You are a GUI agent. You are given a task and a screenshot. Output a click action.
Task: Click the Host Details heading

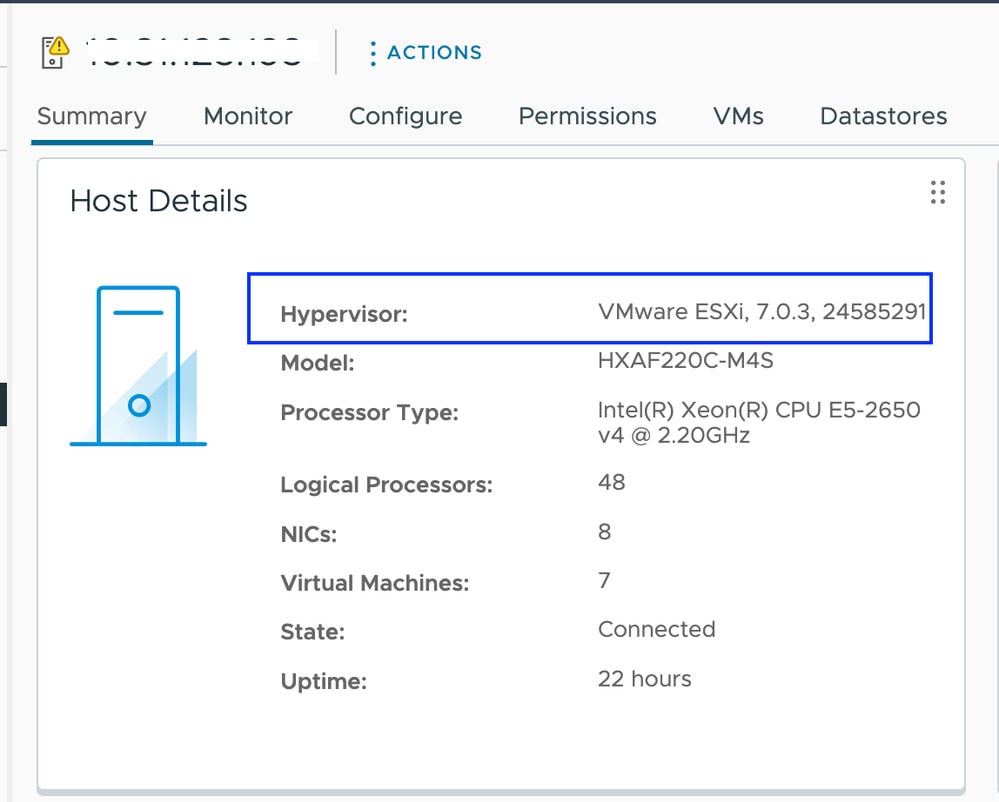click(x=159, y=201)
